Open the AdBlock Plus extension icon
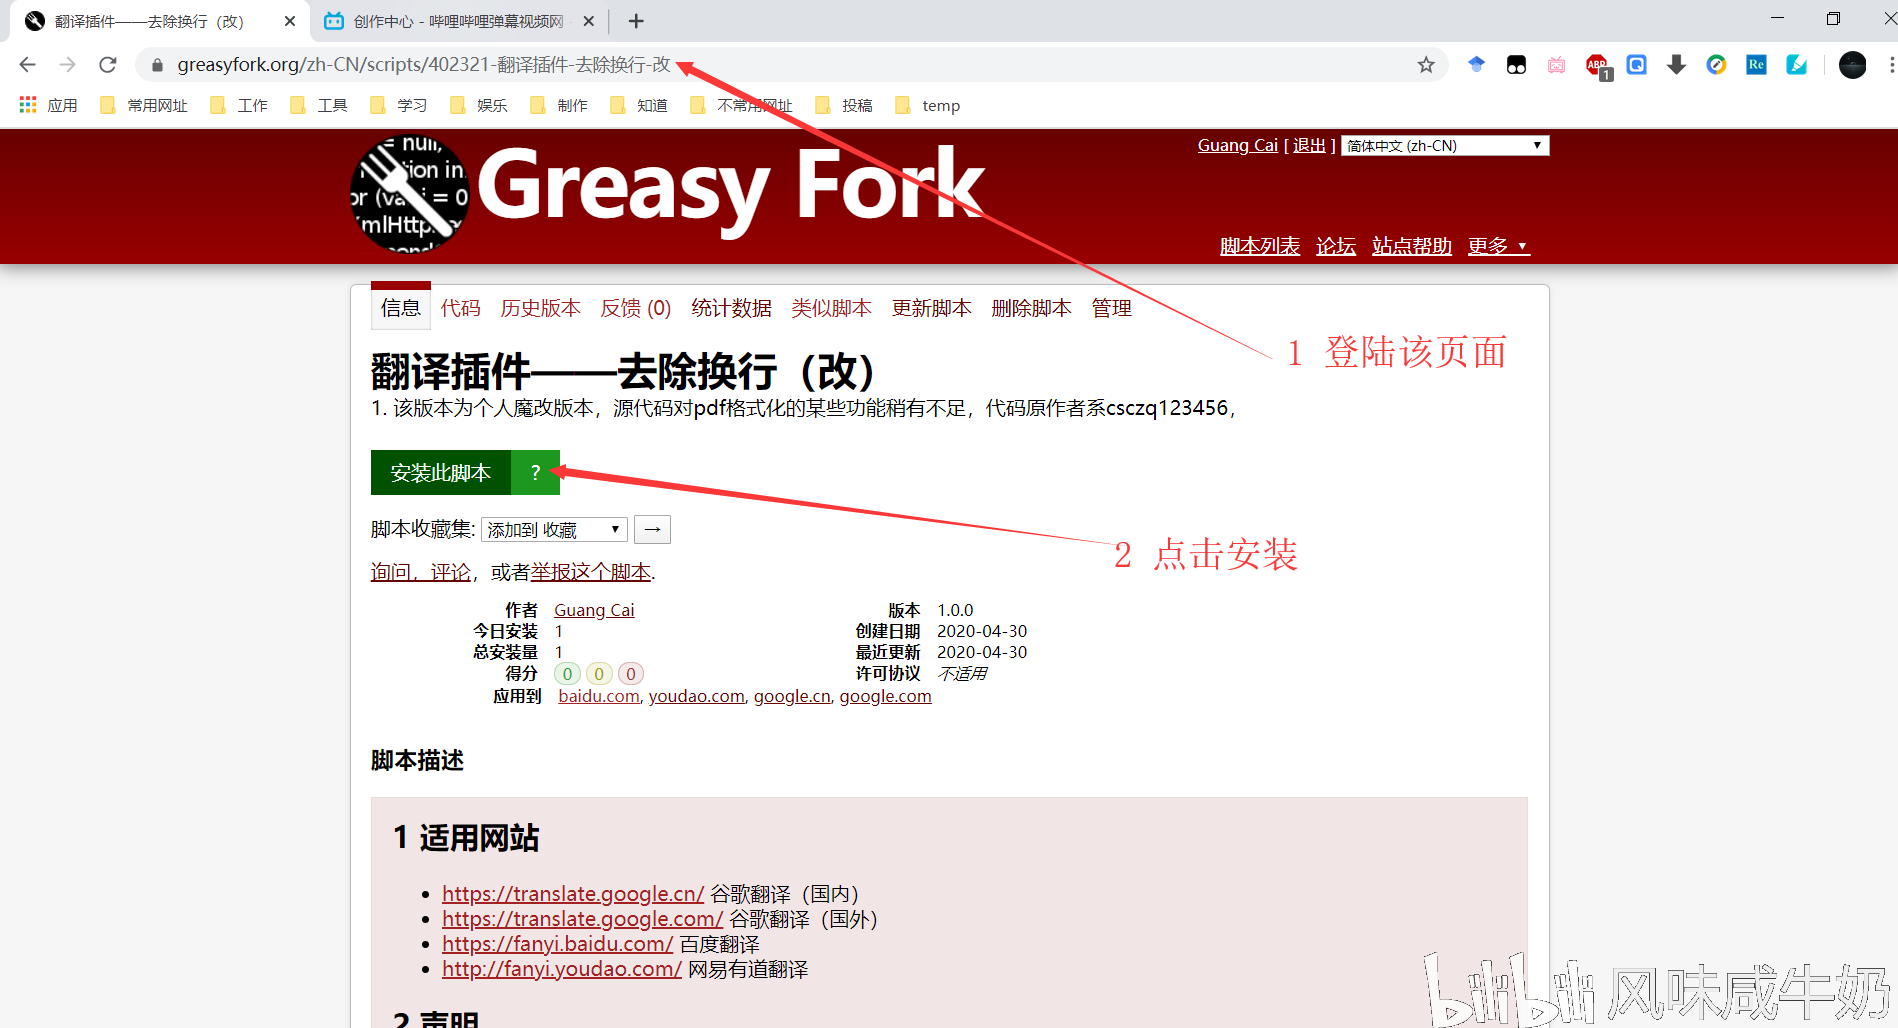Screen dimensions: 1898x1028 click(1597, 66)
